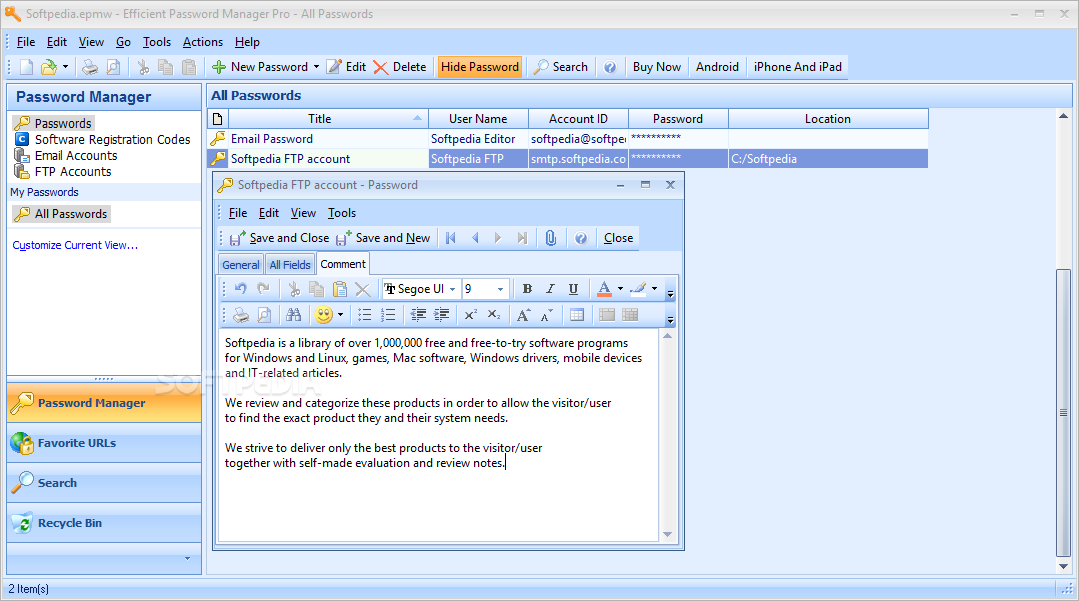Open the Actions menu in main window

tap(202, 42)
